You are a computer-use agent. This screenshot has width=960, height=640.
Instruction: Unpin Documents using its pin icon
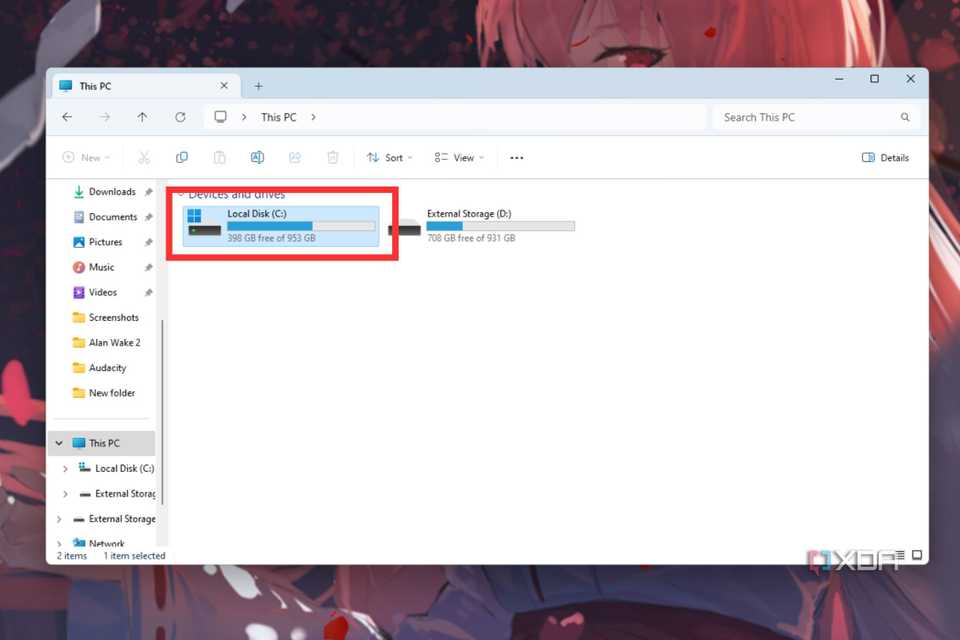point(148,217)
